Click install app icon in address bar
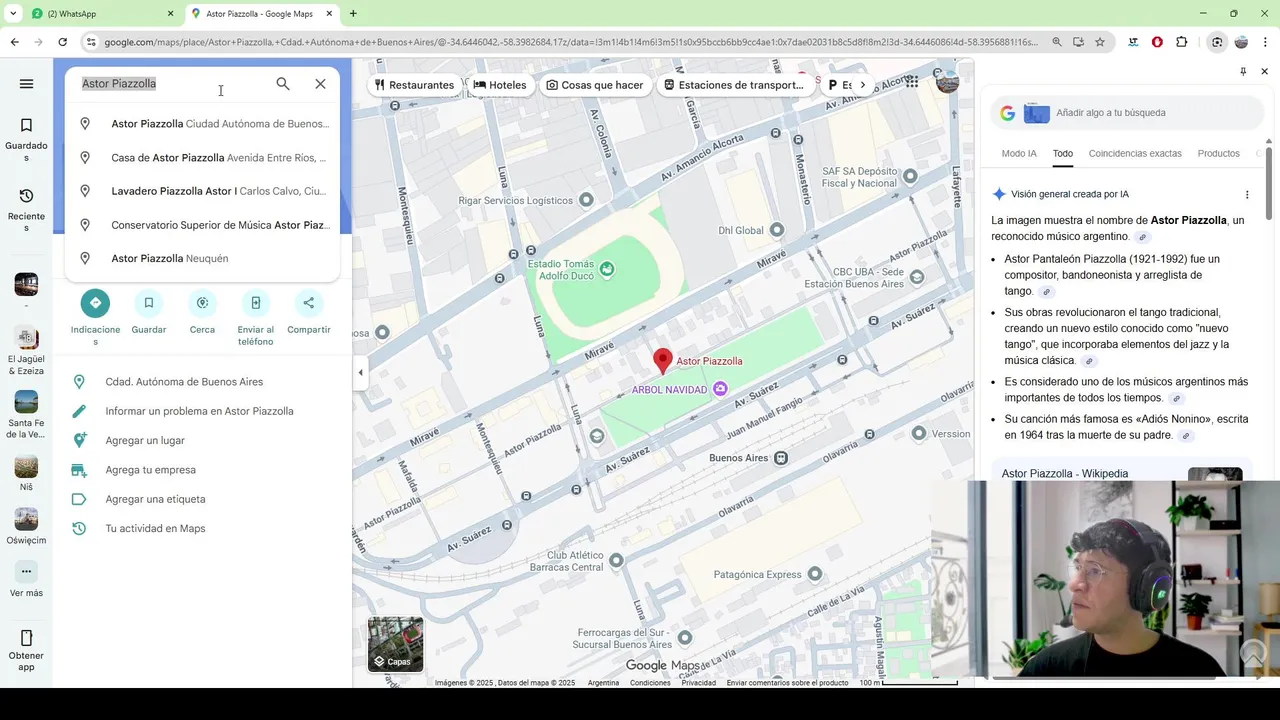Viewport: 1280px width, 720px height. [x=1078, y=42]
